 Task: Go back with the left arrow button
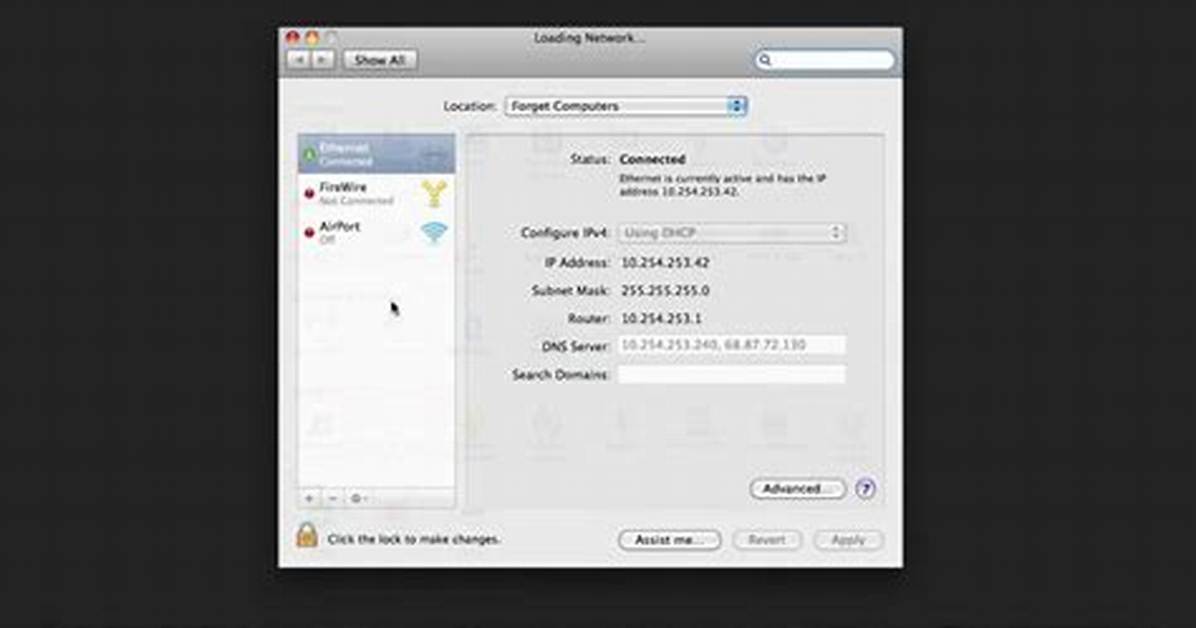298,60
